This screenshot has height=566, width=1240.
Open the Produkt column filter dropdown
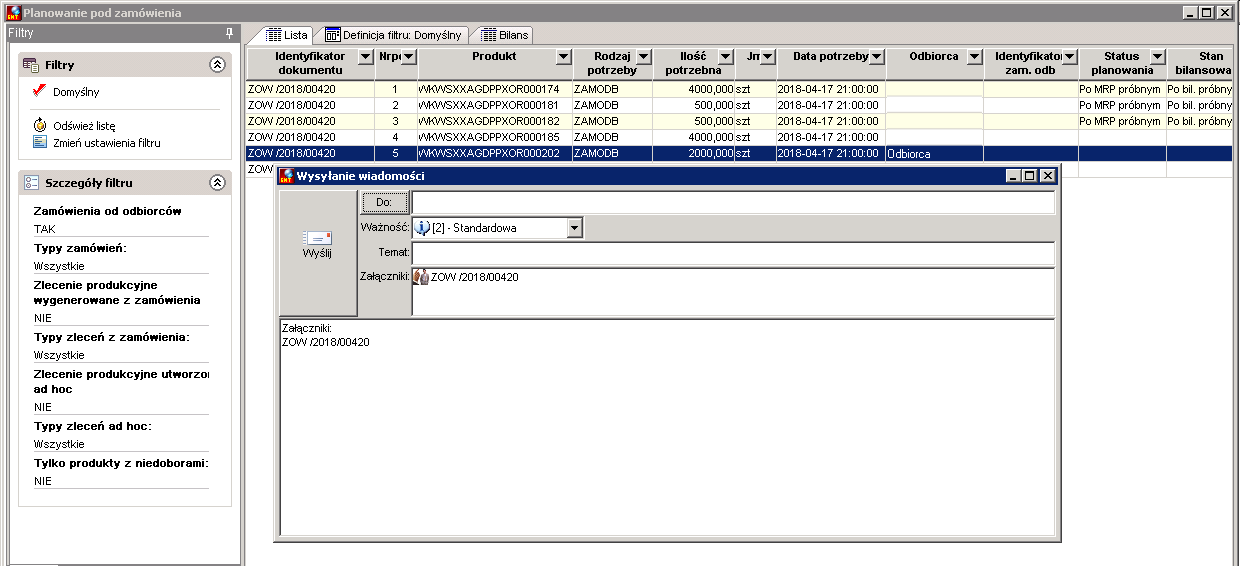(x=563, y=57)
